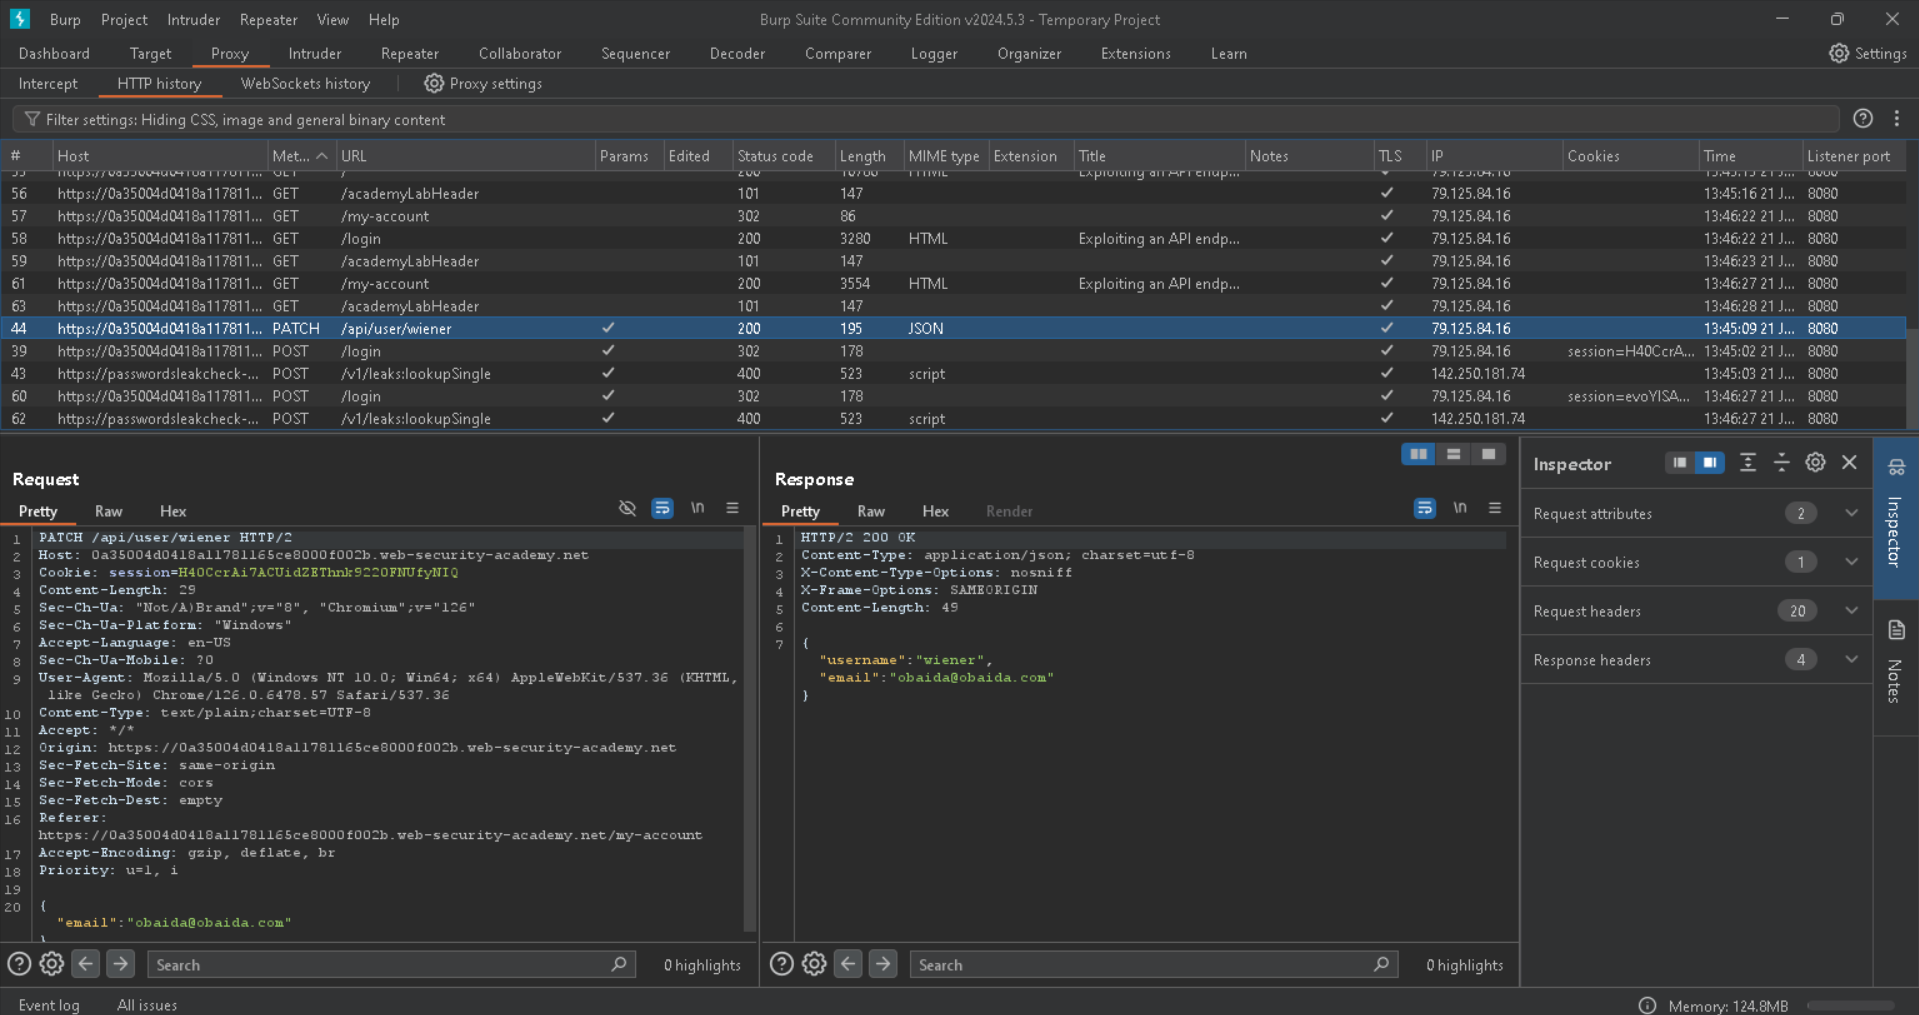
Task: Toggle hidden characters eye icon in Request
Action: 627,509
